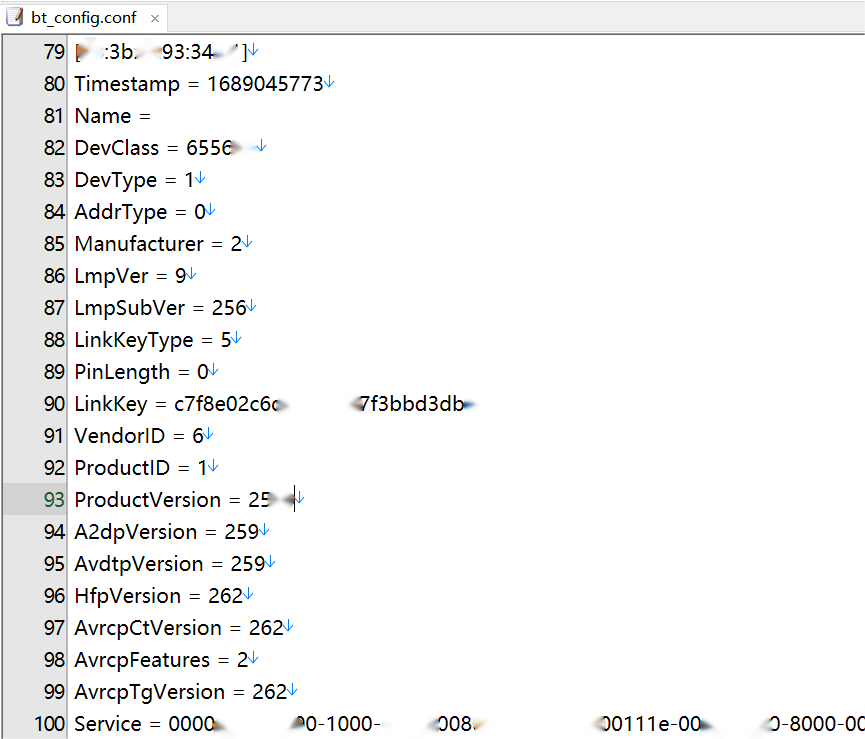Click the 'A2dpVersion = 259' line
The height and width of the screenshot is (739, 865).
click(x=167, y=532)
